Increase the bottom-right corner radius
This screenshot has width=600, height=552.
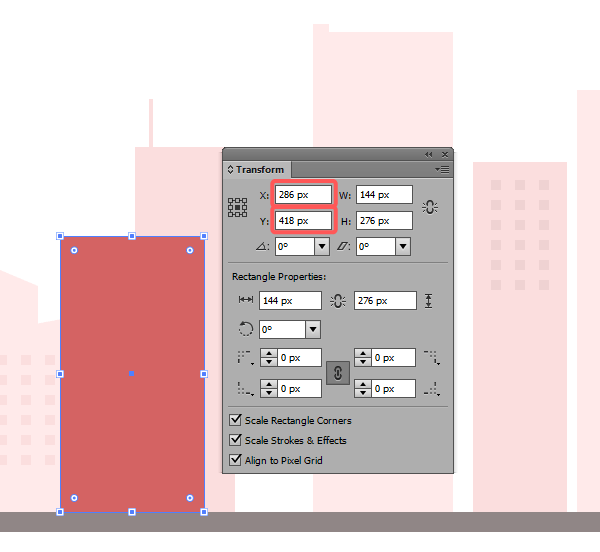363,384
